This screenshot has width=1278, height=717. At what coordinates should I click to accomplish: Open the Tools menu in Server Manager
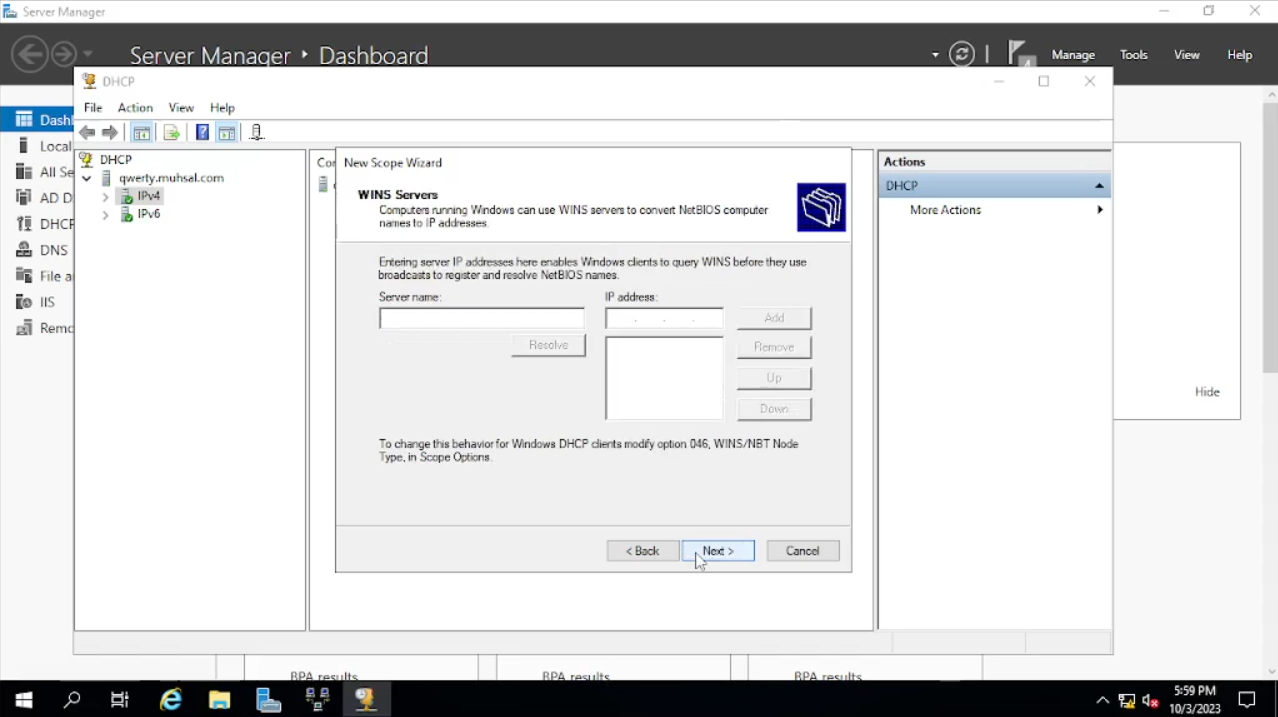tap(1133, 55)
